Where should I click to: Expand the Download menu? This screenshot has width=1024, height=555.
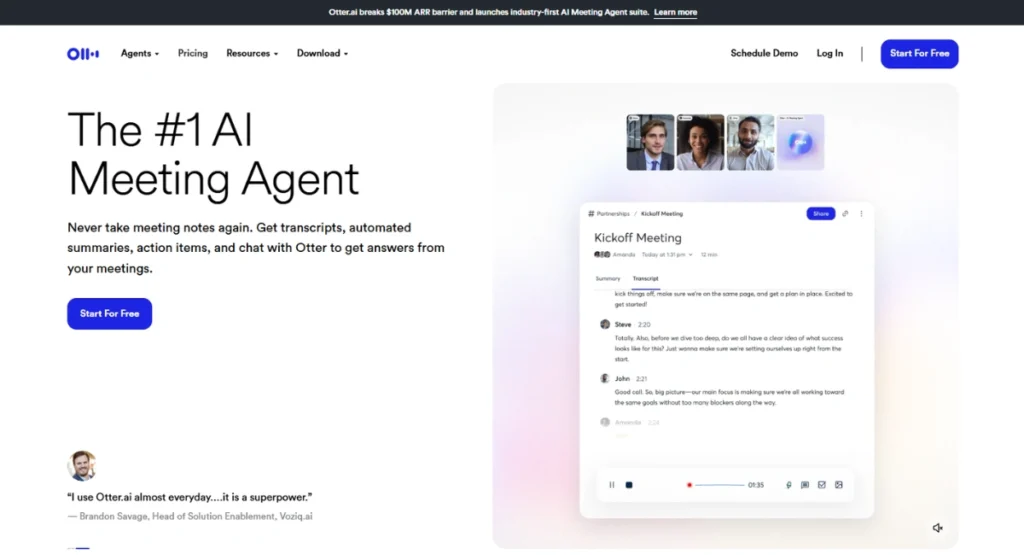323,54
